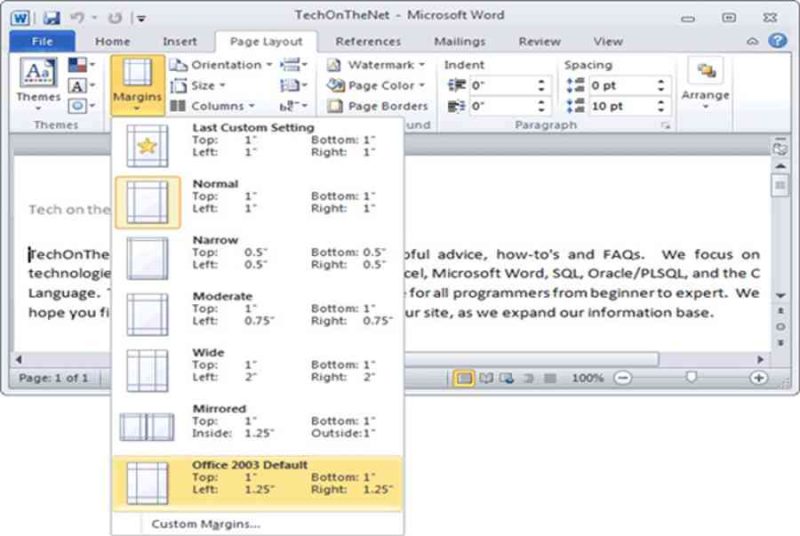Click Print Layout view icon in status bar

point(464,378)
